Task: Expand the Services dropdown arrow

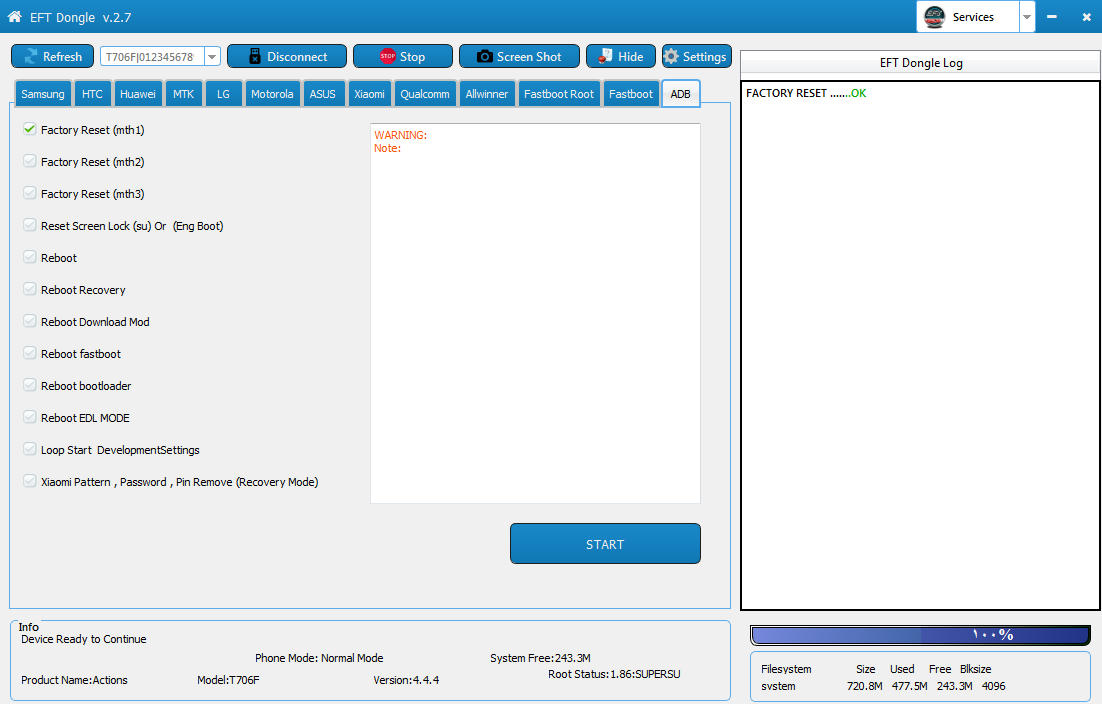Action: pyautogui.click(x=1027, y=17)
